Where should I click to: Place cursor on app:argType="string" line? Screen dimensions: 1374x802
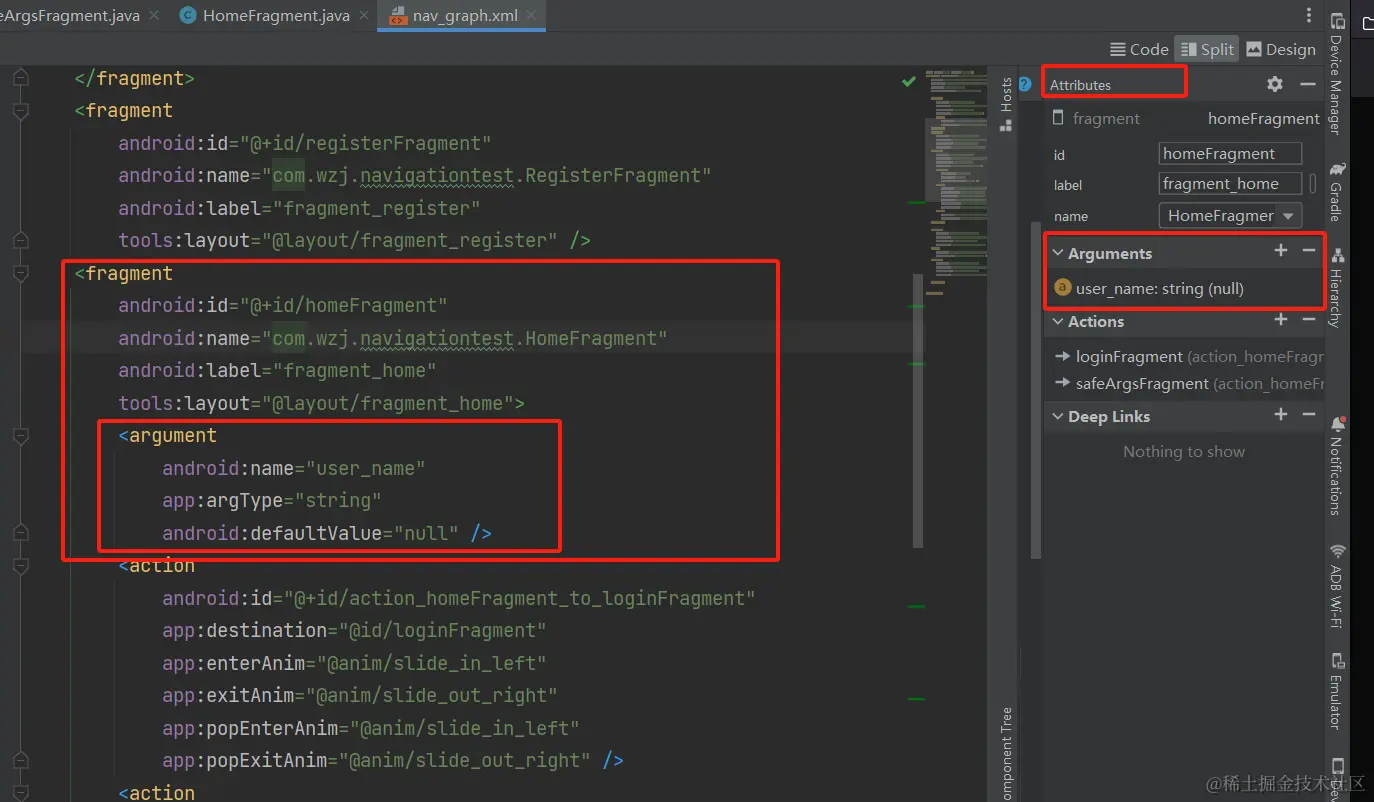tap(272, 500)
